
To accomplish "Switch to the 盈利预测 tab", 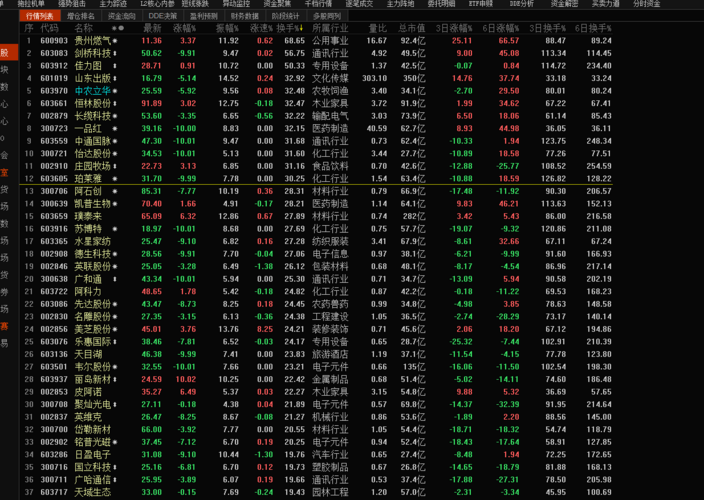I will (x=204, y=16).
